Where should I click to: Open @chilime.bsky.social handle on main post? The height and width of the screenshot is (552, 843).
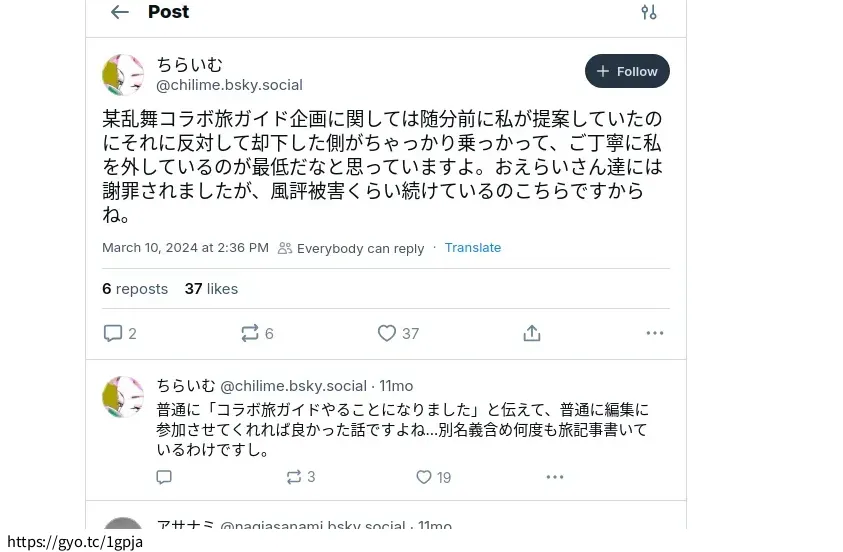(229, 85)
